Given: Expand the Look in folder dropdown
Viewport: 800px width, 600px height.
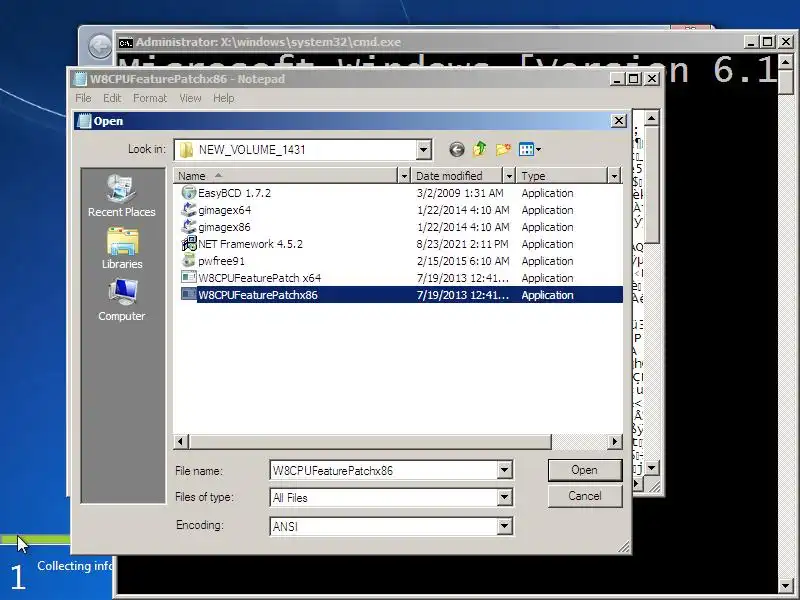Looking at the screenshot, I should tap(423, 150).
